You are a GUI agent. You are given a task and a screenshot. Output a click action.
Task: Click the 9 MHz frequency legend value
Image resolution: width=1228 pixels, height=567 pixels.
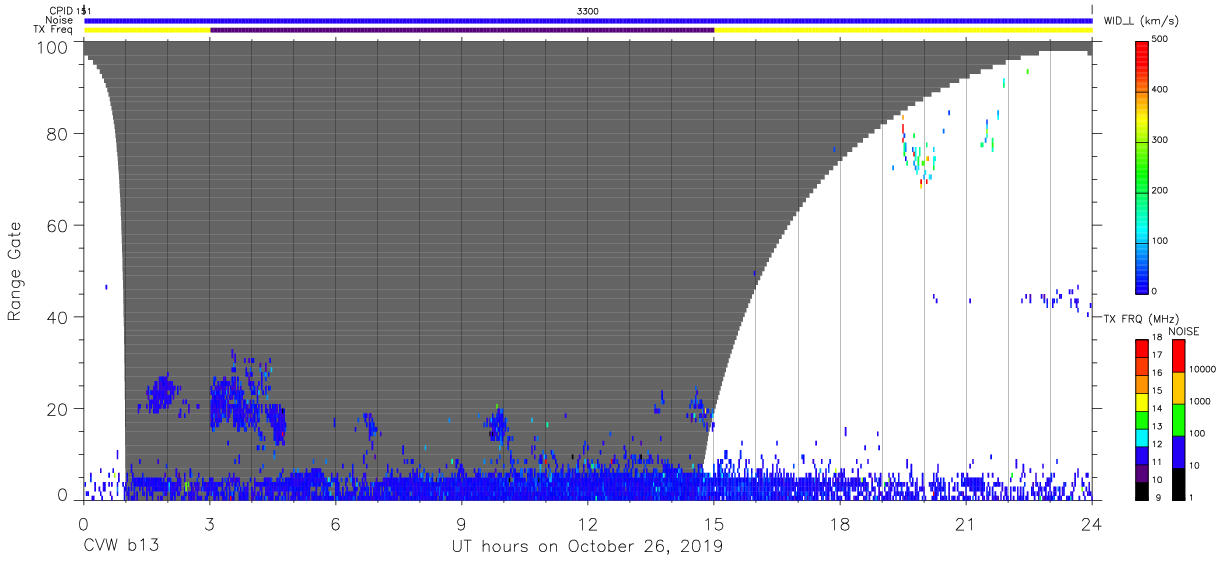pos(1156,497)
